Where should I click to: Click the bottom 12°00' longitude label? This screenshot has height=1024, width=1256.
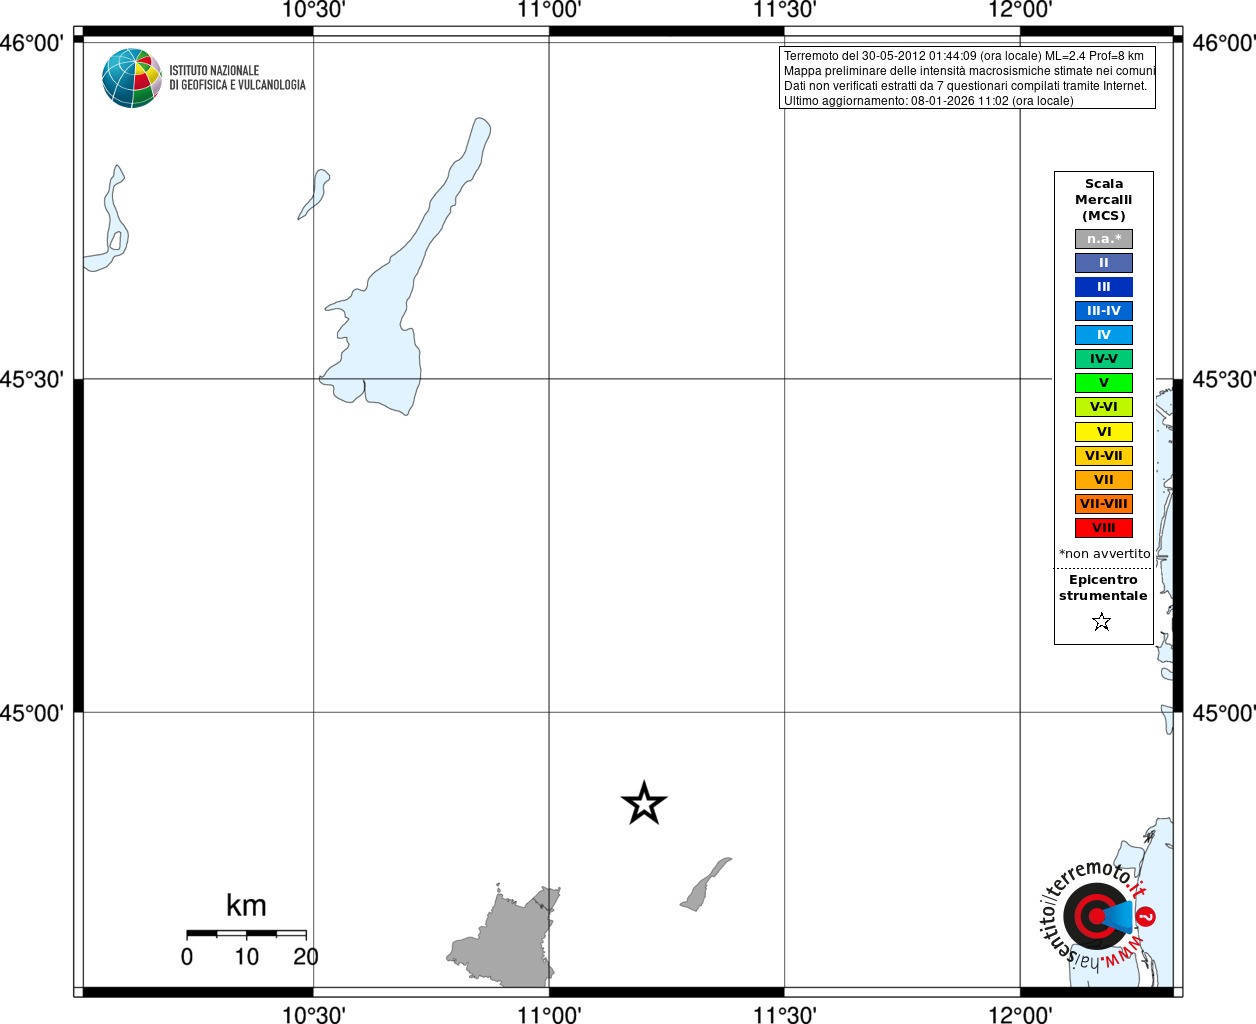tap(1020, 1015)
